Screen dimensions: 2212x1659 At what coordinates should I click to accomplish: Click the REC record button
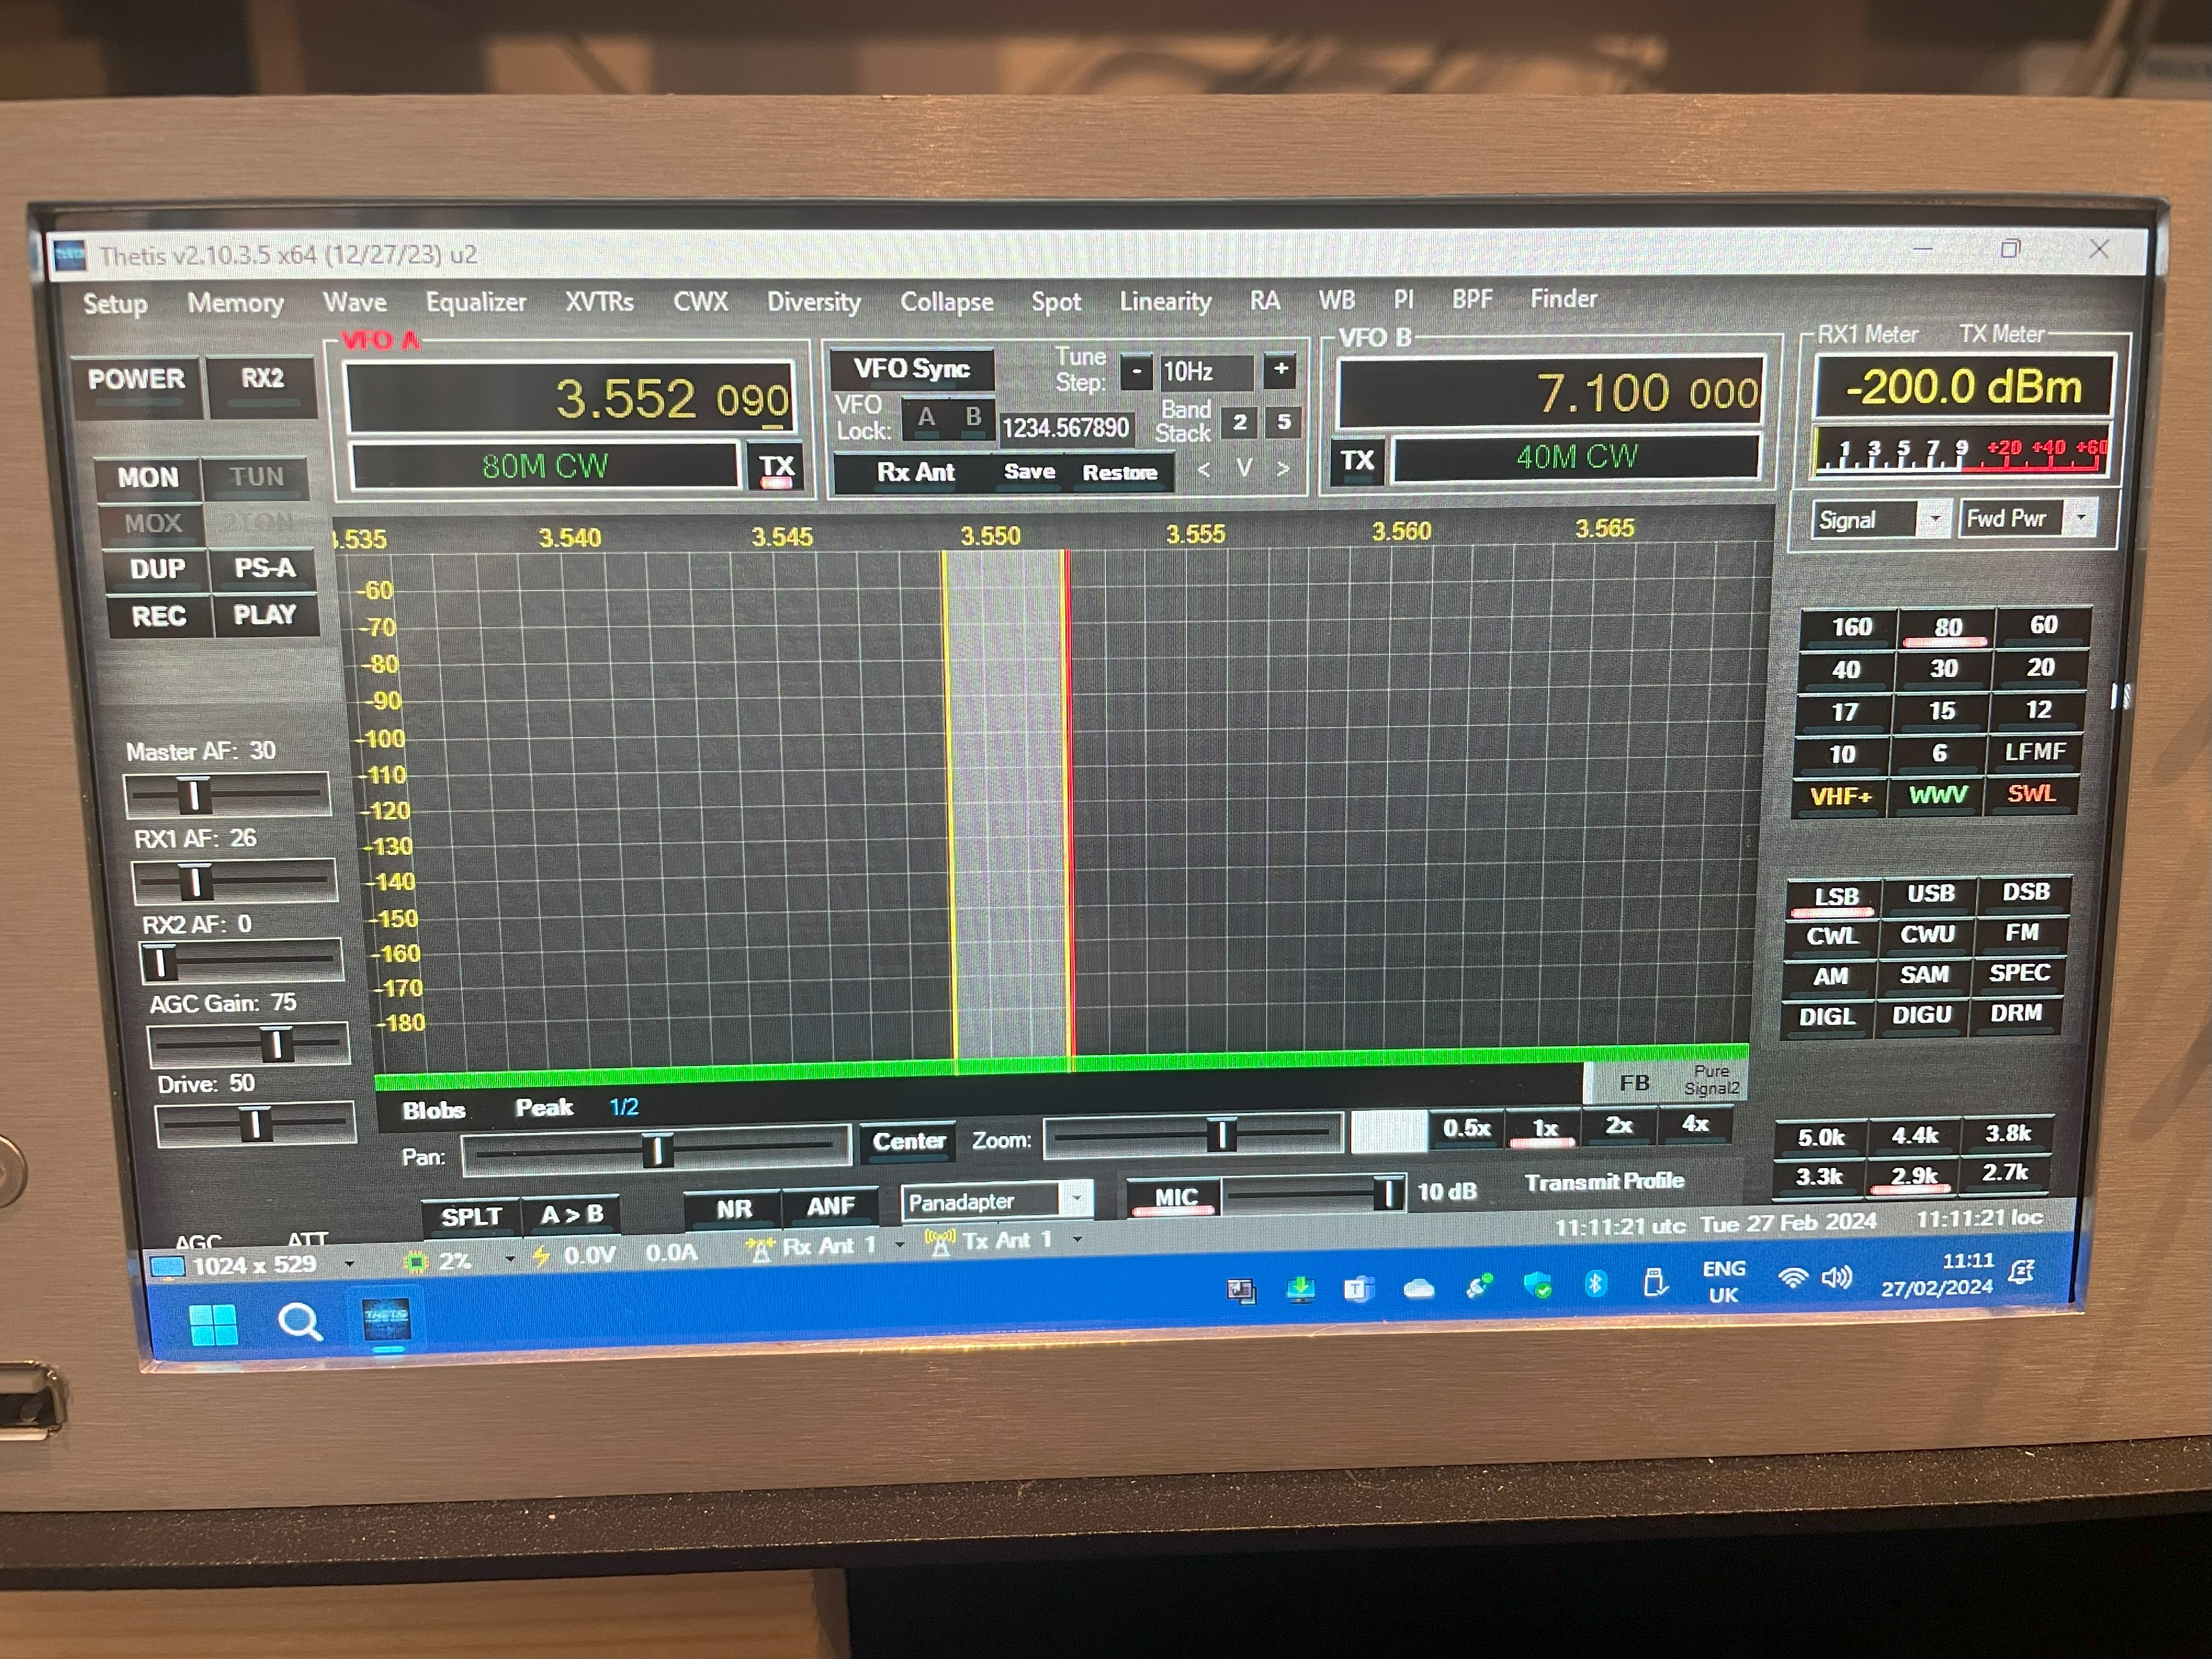pos(159,617)
